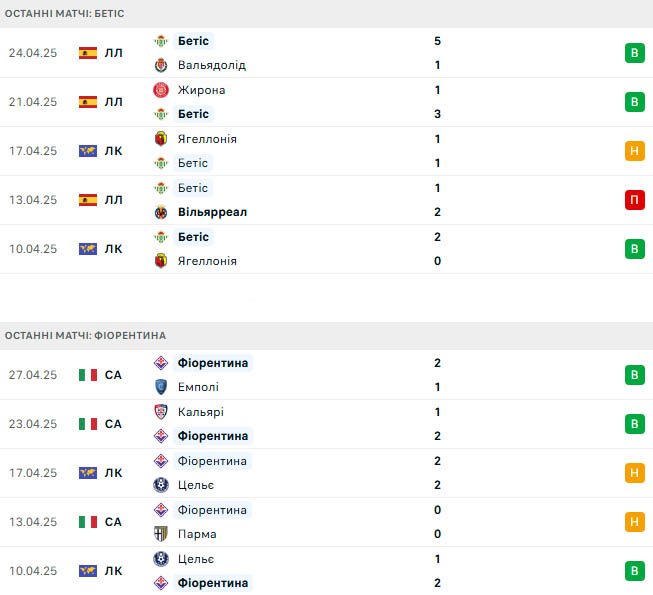Viewport: 653px width, 595px height.
Task: Click Celje crest in 10.04.25 match
Action: pyautogui.click(x=161, y=559)
